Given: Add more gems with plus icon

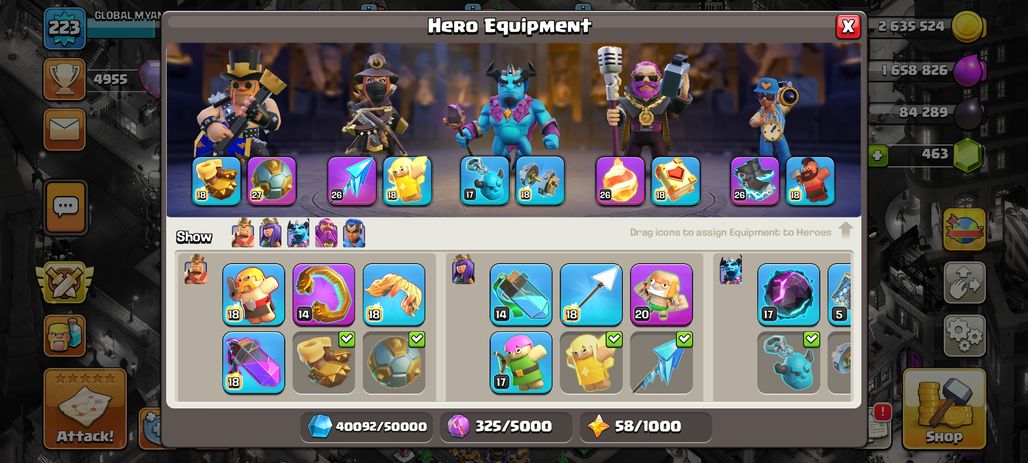Looking at the screenshot, I should pyautogui.click(x=876, y=156).
